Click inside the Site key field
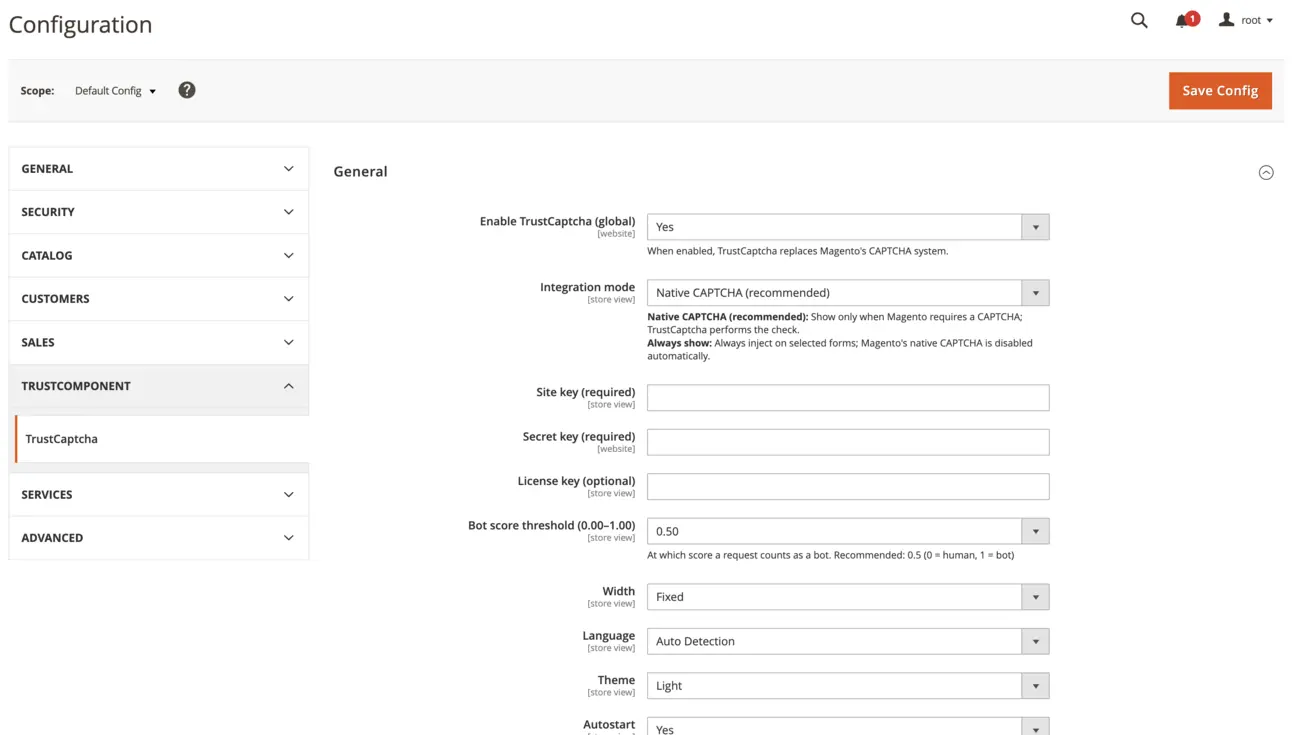This screenshot has width=1300, height=735. [848, 397]
